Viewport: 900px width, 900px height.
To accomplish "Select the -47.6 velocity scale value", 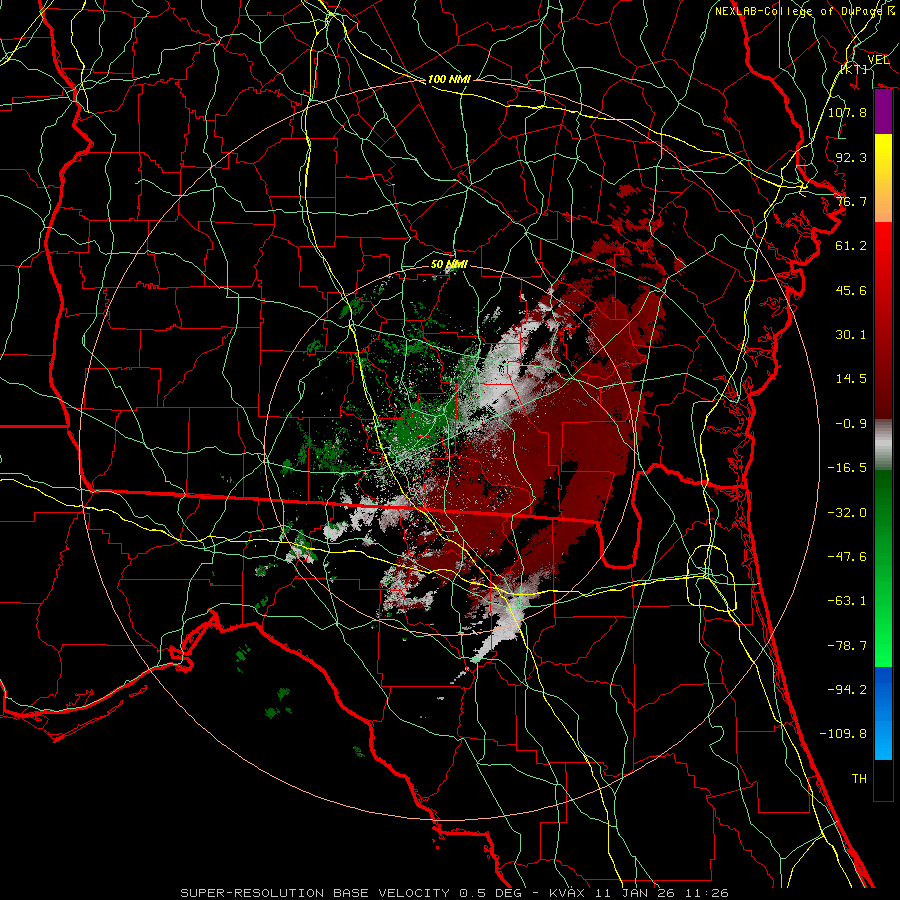I will (847, 557).
